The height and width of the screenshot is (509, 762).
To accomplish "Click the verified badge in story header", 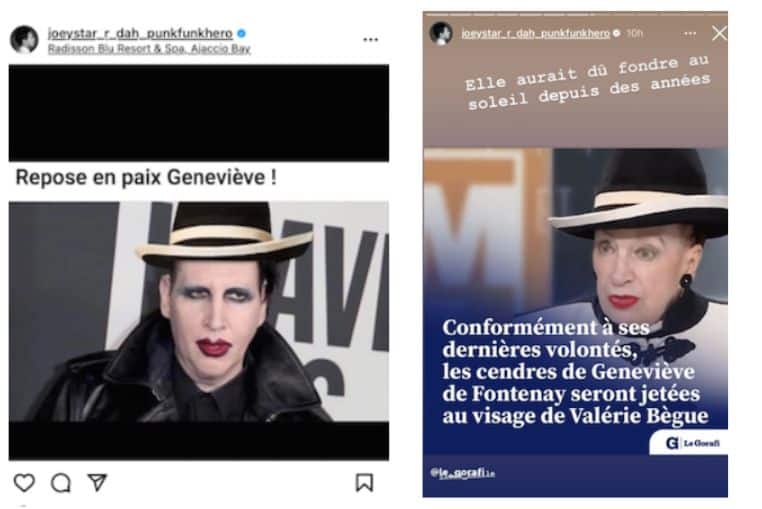I will click(616, 33).
